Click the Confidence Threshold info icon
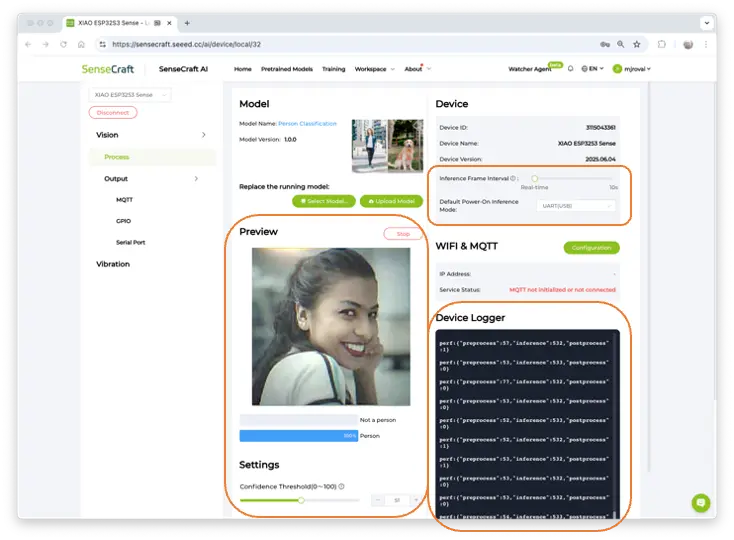The image size is (734, 540). [342, 487]
